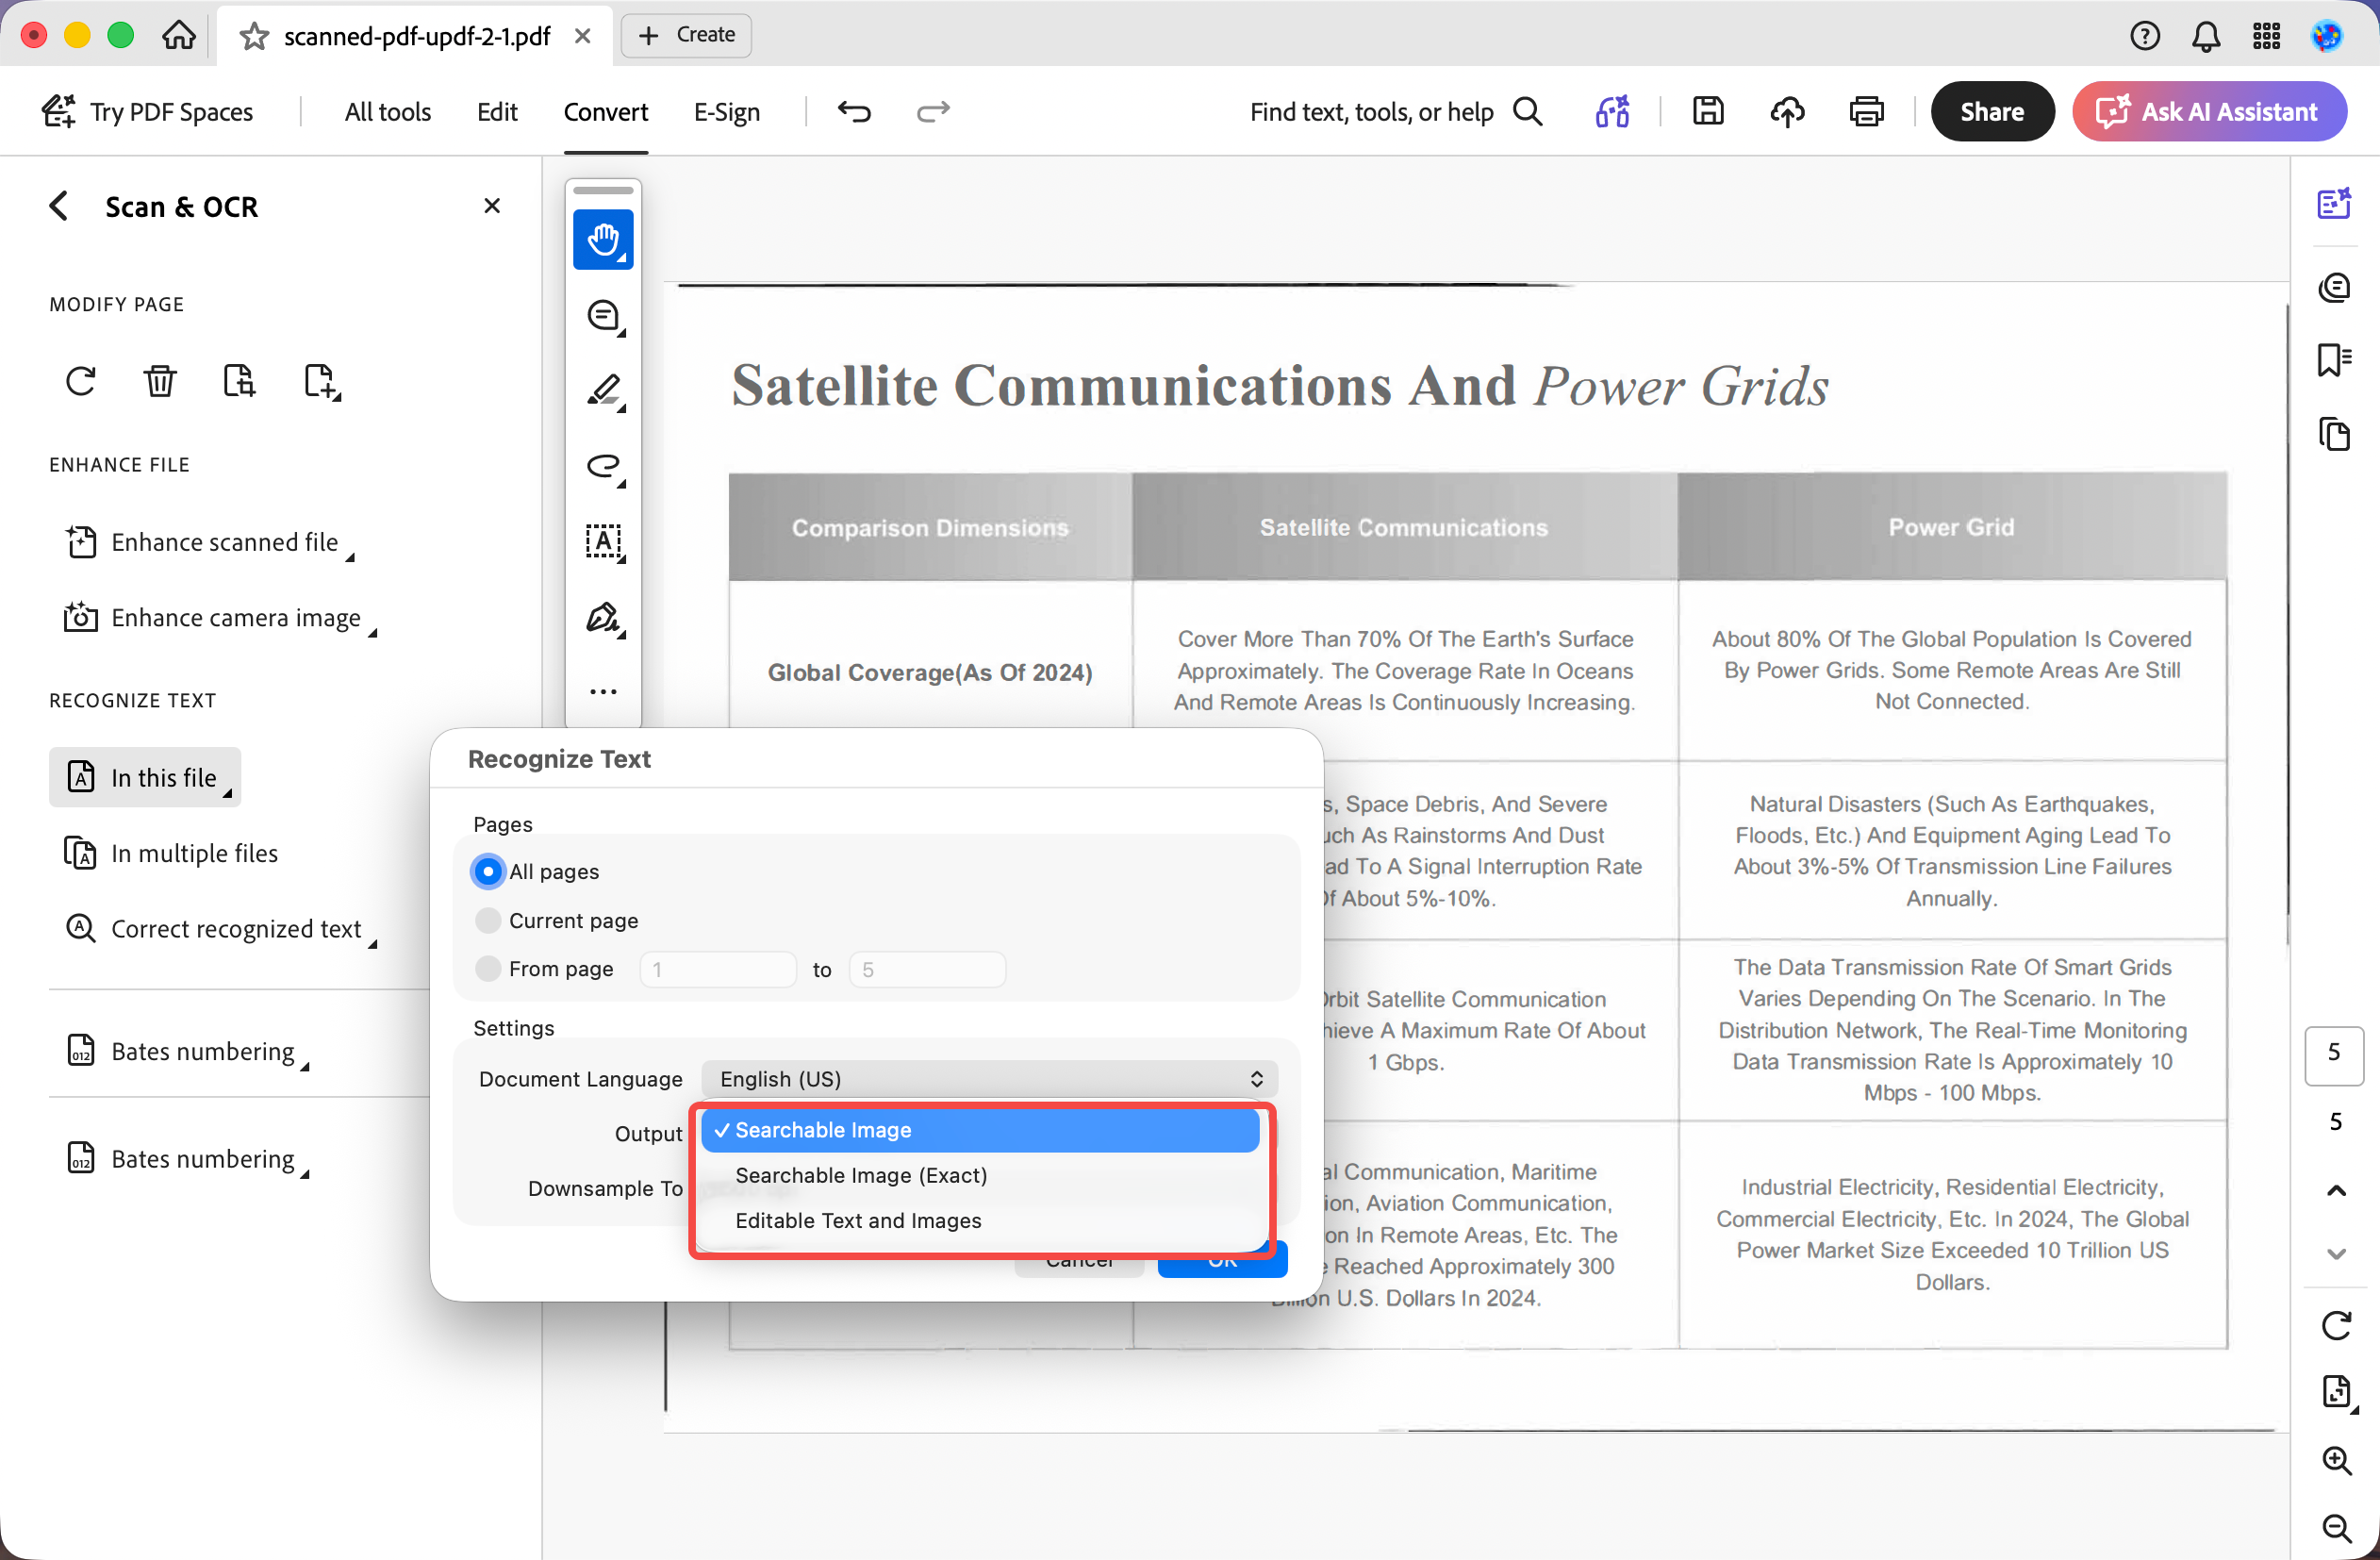The width and height of the screenshot is (2380, 1560).
Task: Select the All pages radio button
Action: tap(488, 871)
